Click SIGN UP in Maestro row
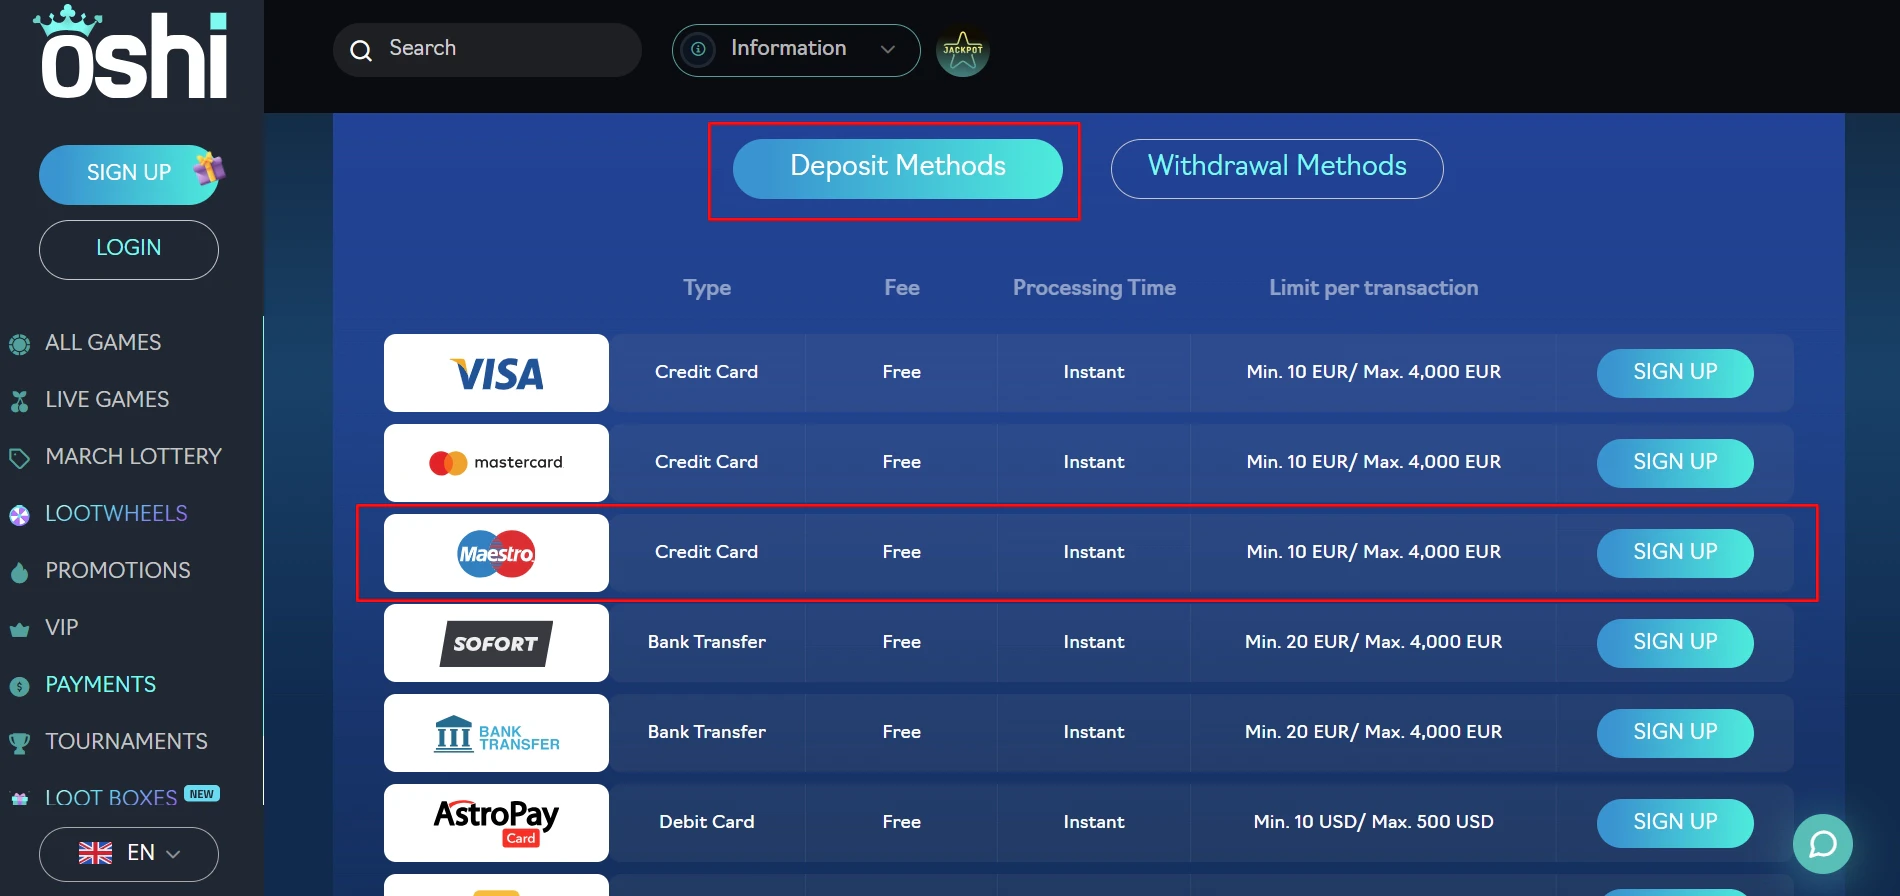This screenshot has height=896, width=1900. [x=1675, y=553]
